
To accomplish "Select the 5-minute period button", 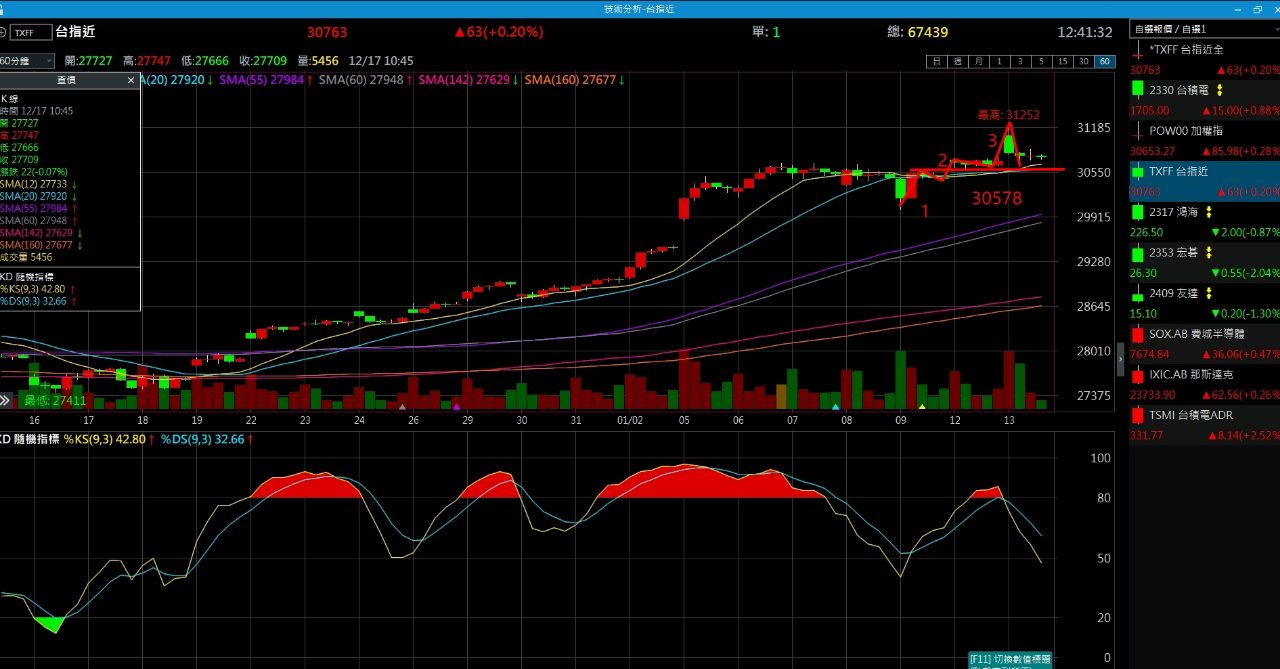I will click(1041, 61).
